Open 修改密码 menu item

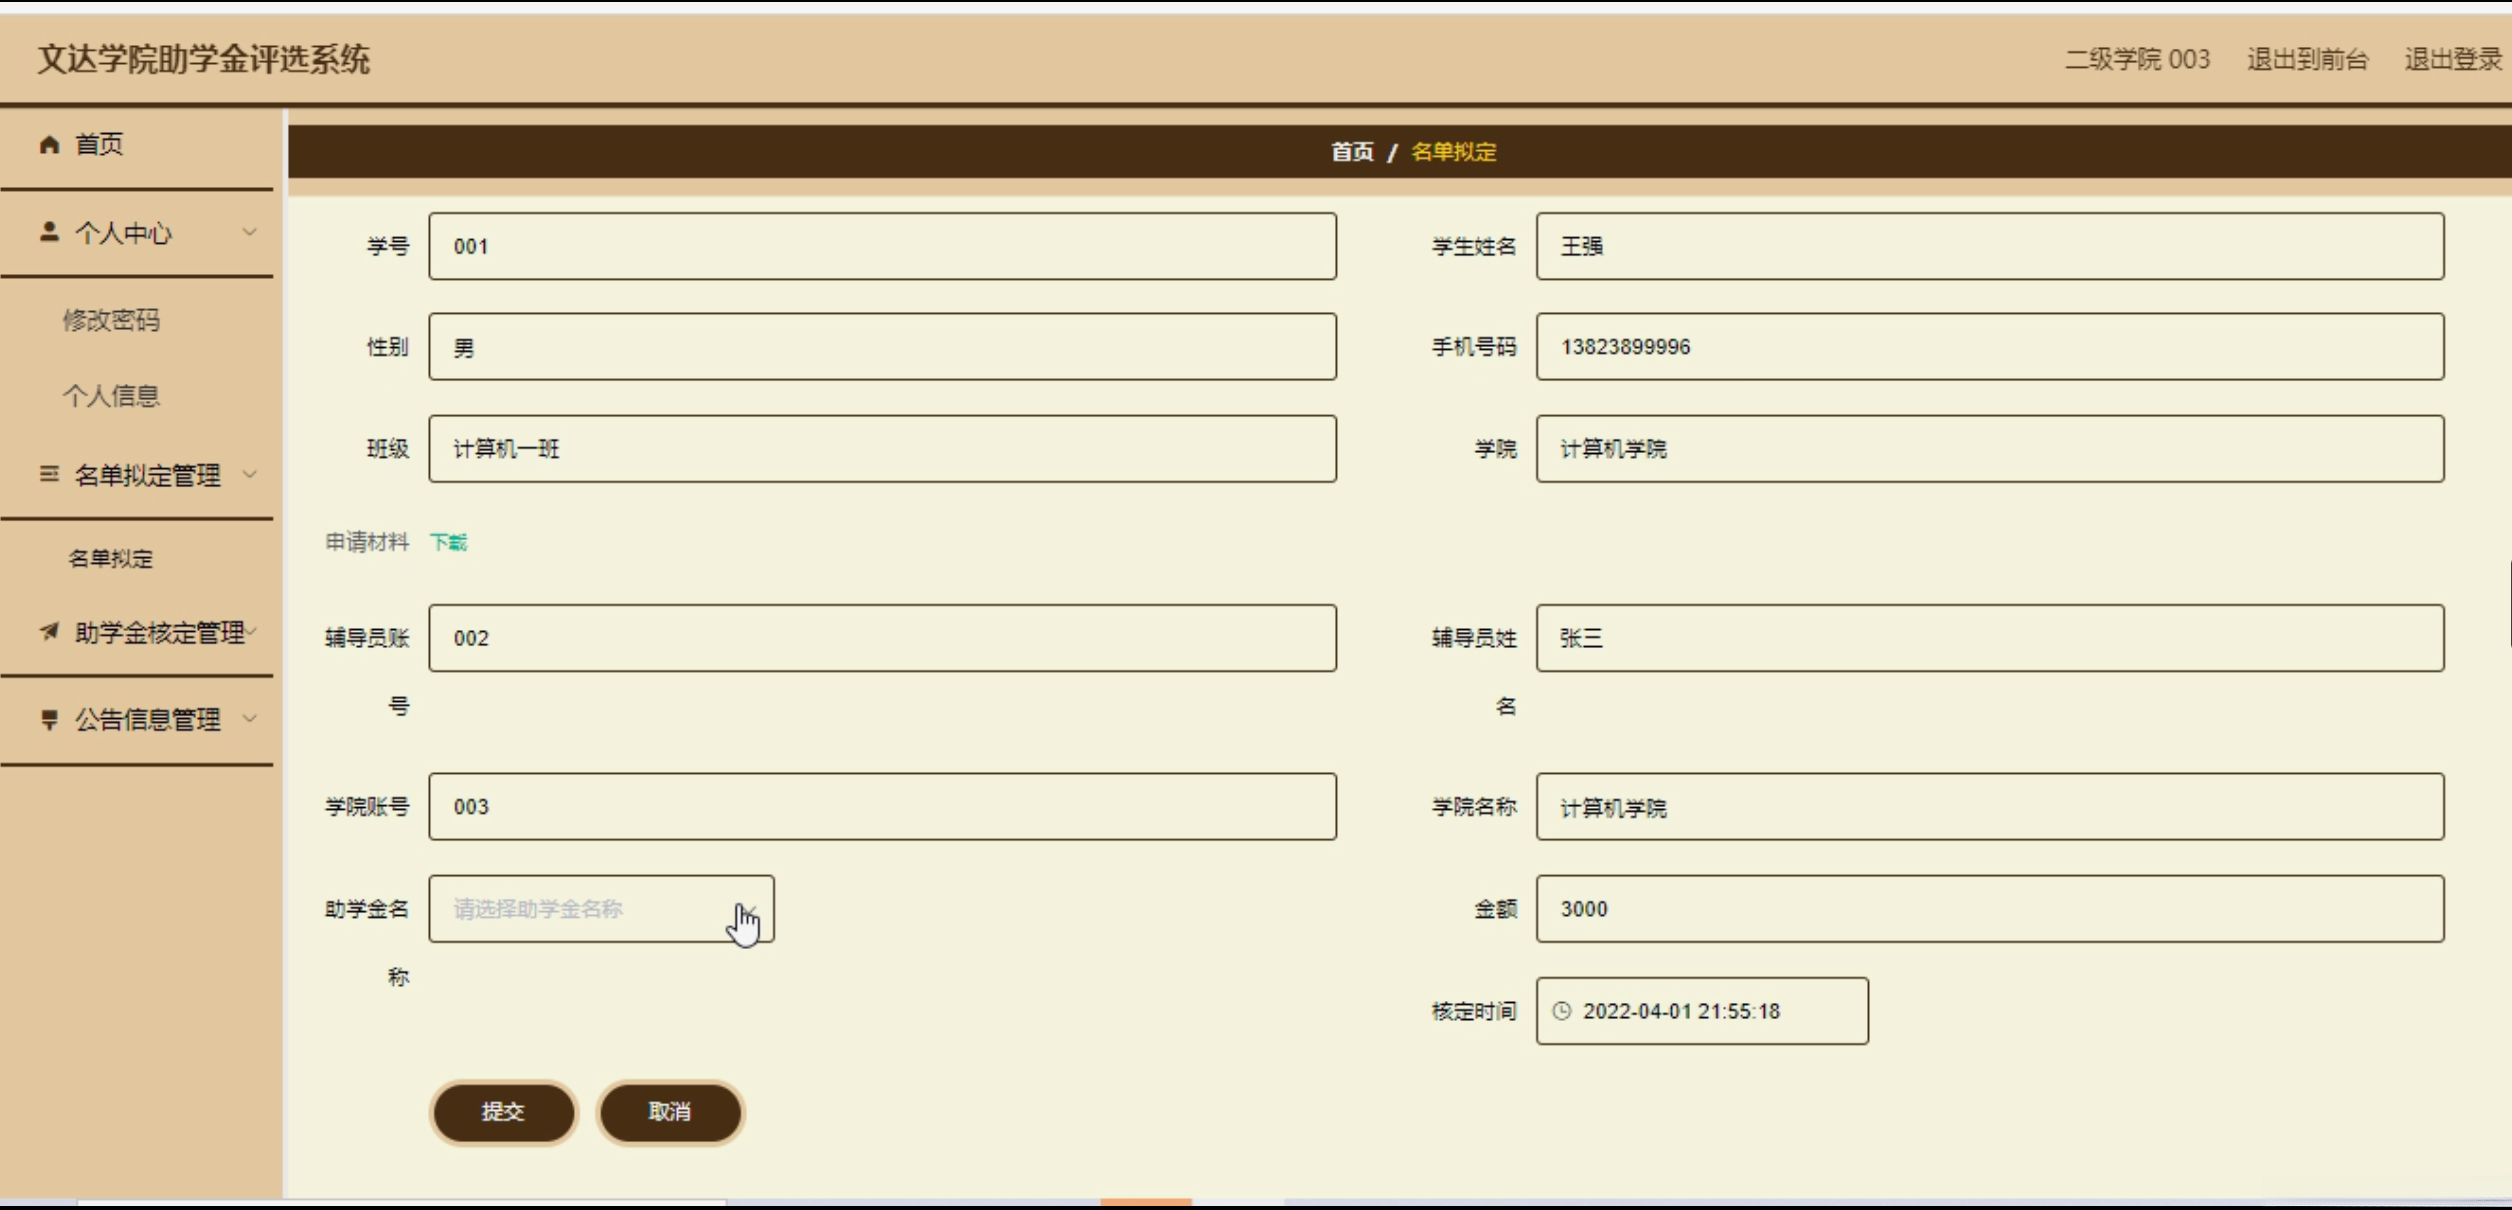[x=111, y=320]
